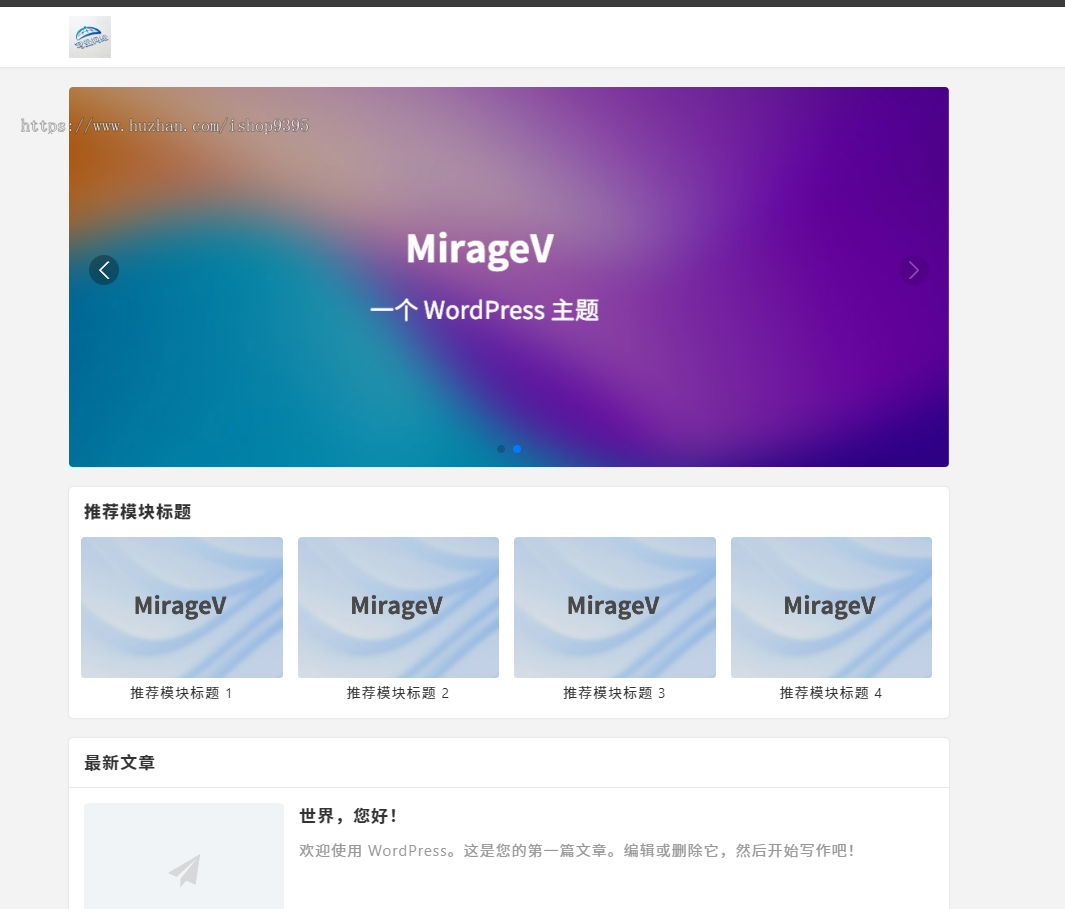Viewport: 1065px width, 909px height.
Task: Go to next carousel slide arrow
Action: [x=913, y=270]
